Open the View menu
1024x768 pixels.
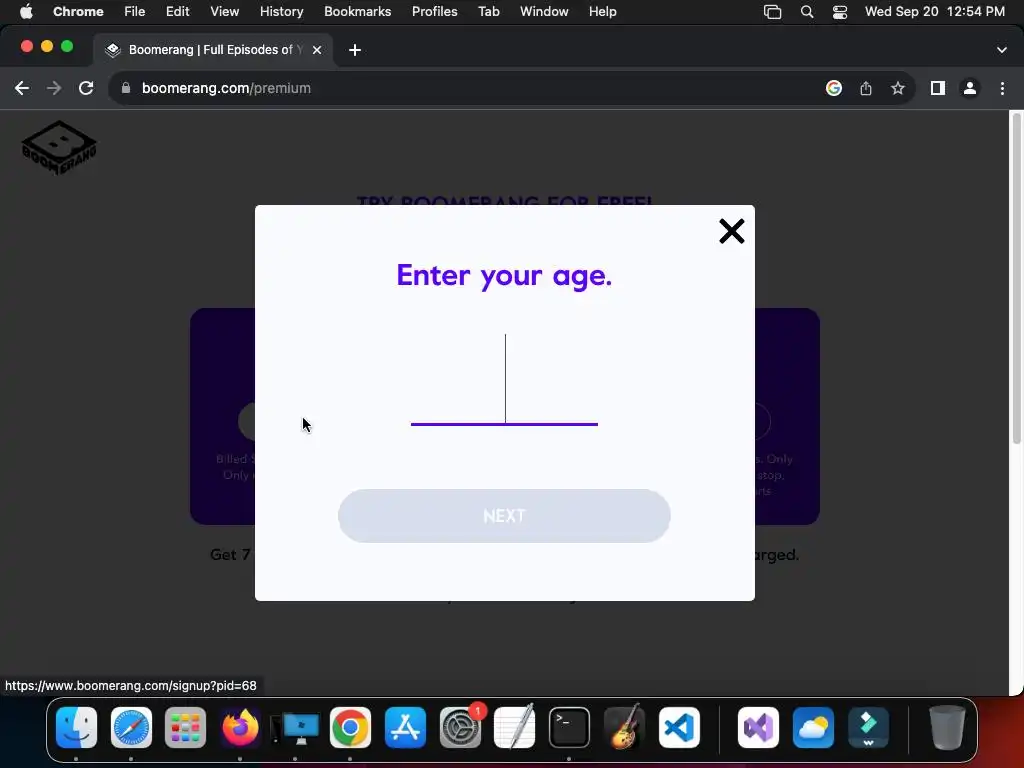(x=225, y=12)
